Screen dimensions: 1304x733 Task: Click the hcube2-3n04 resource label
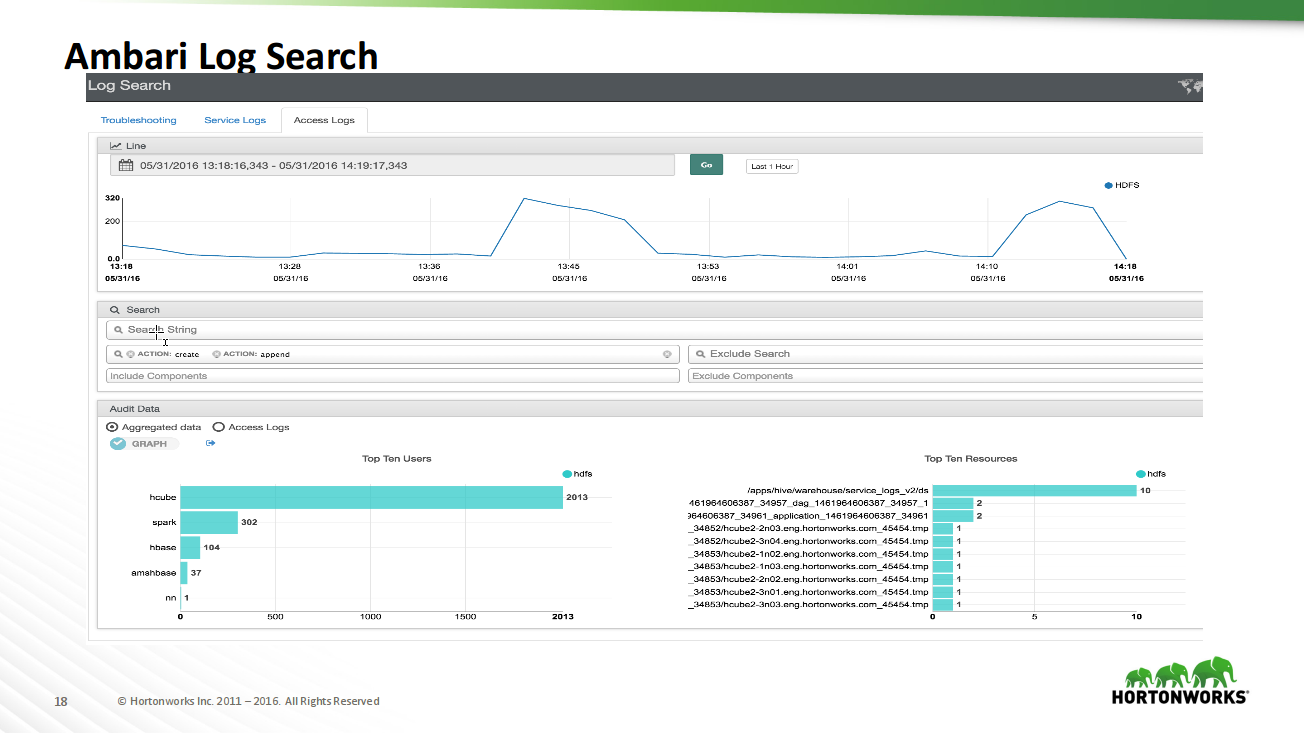[810, 541]
